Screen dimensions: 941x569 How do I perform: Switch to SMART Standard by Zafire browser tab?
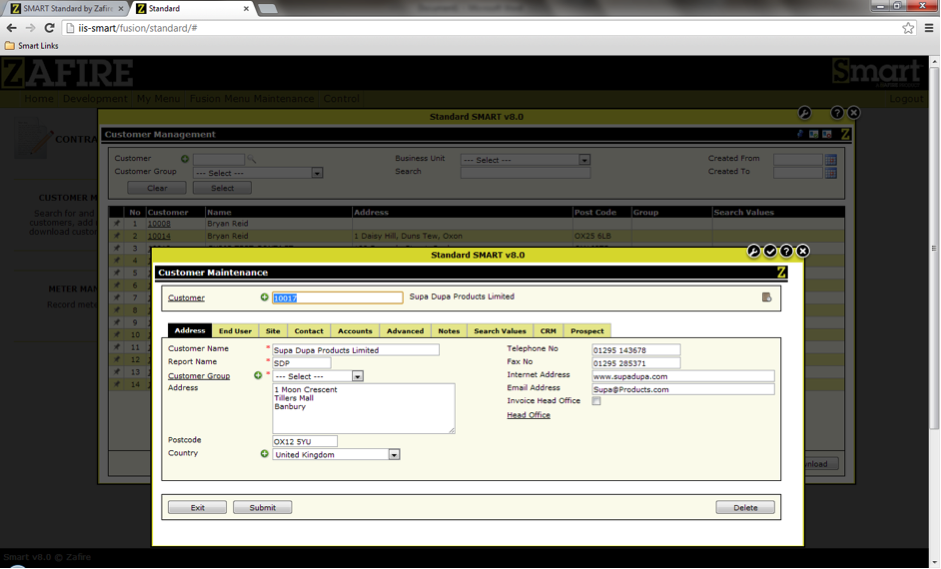coord(66,8)
